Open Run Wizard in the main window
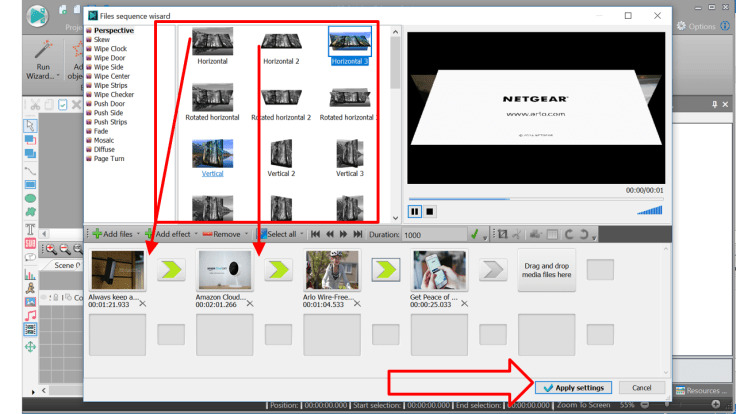 point(43,61)
